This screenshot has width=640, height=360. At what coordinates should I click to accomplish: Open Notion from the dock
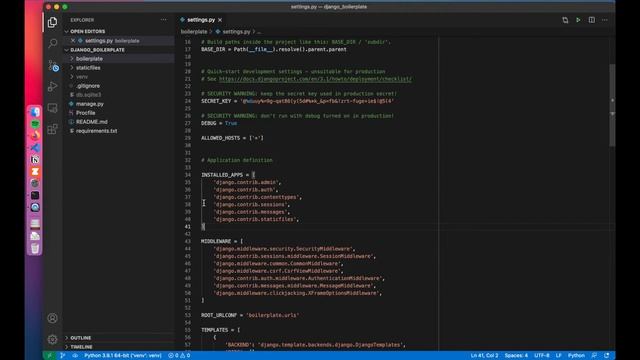pyautogui.click(x=35, y=160)
